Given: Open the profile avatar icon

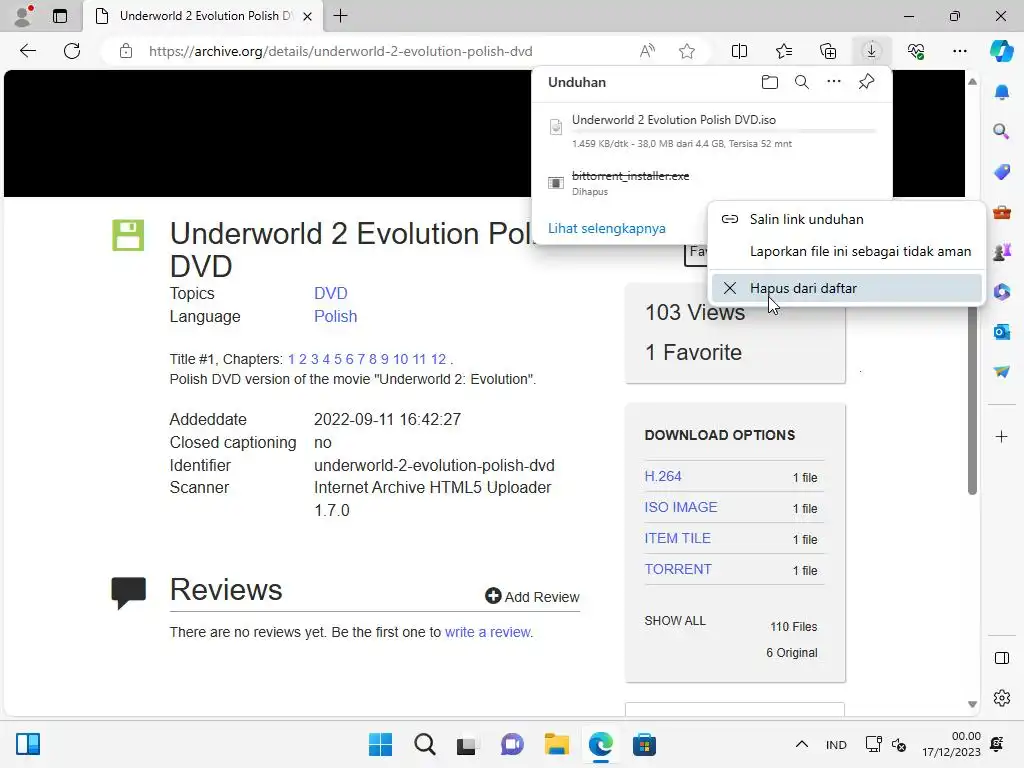Looking at the screenshot, I should [x=23, y=16].
